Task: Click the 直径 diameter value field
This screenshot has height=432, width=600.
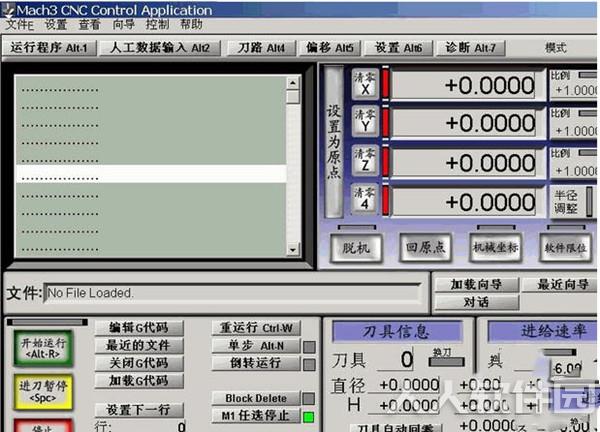Action: tap(404, 385)
